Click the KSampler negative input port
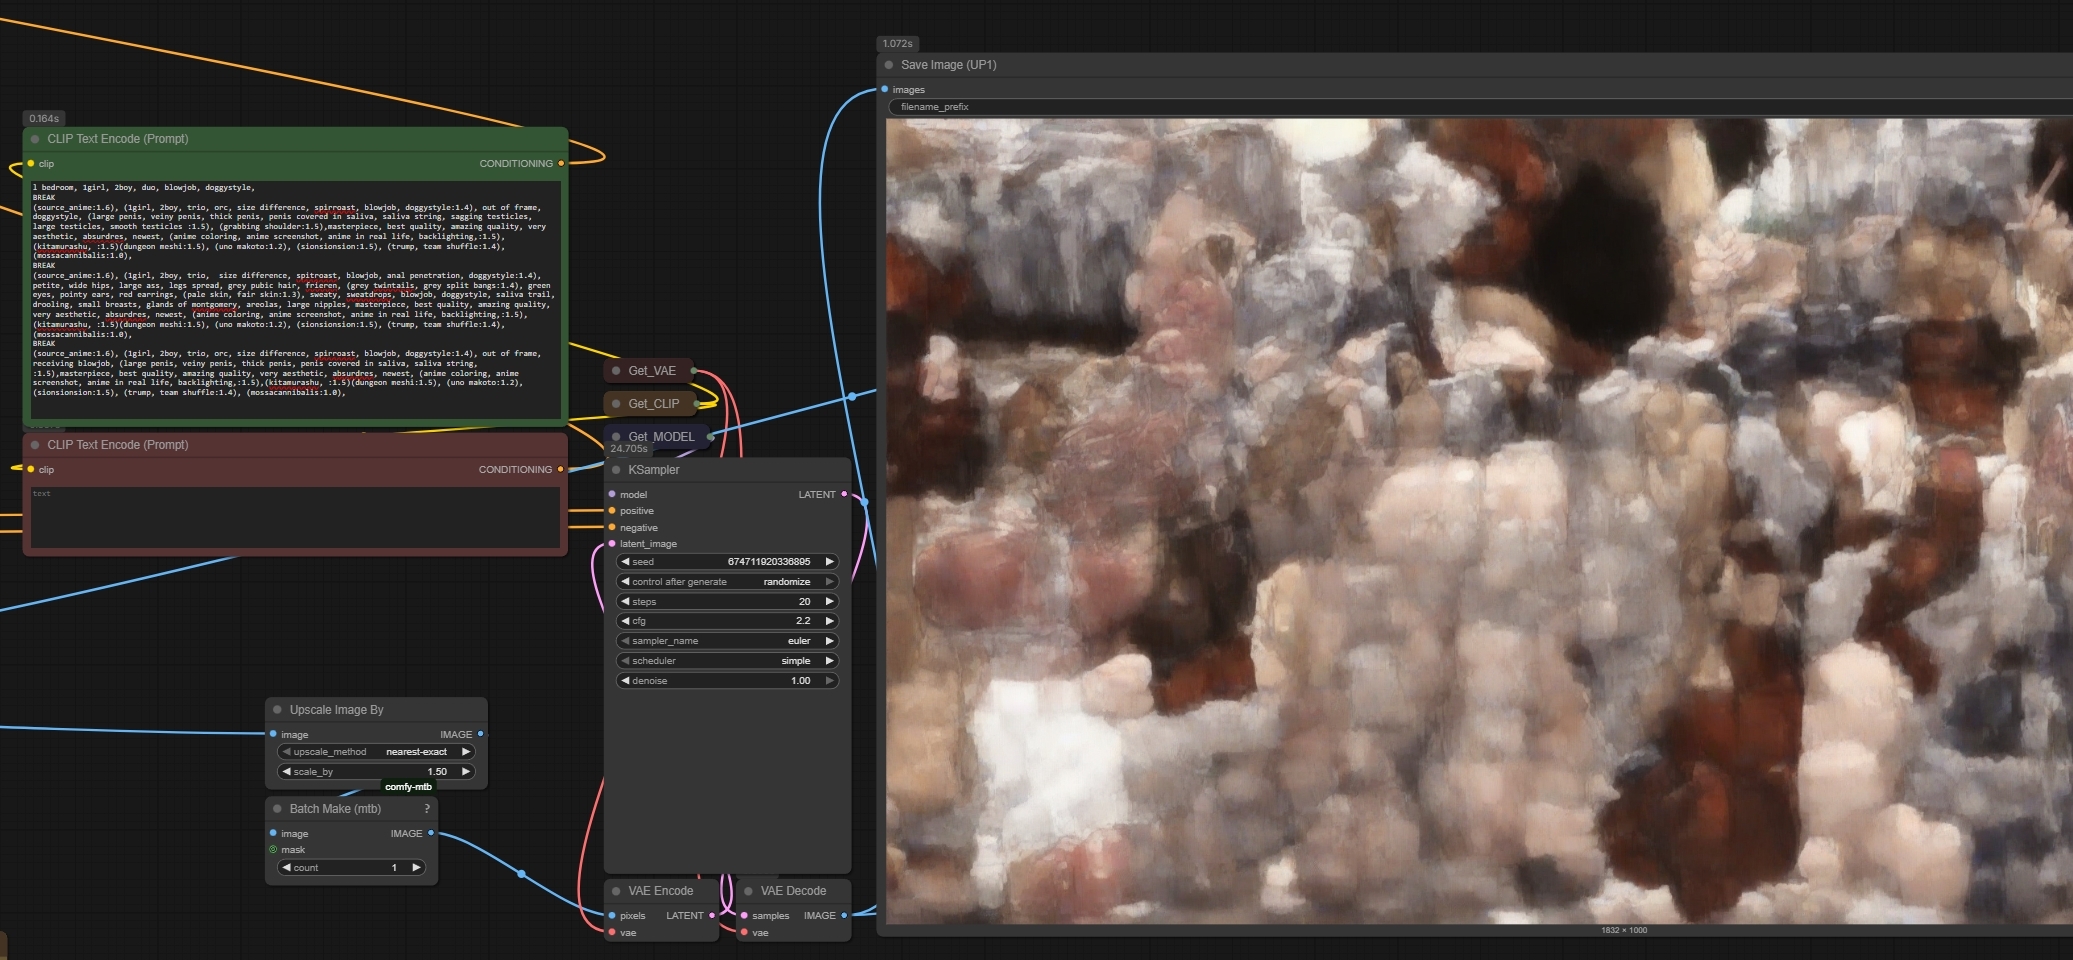Screen dimensions: 2073x960 [612, 527]
